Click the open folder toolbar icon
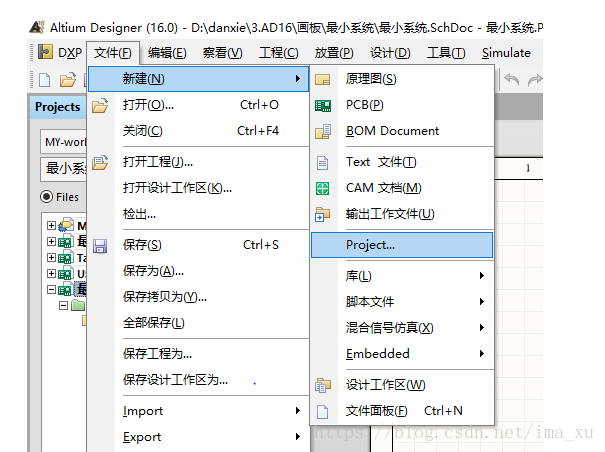This screenshot has height=452, width=605. click(x=67, y=80)
